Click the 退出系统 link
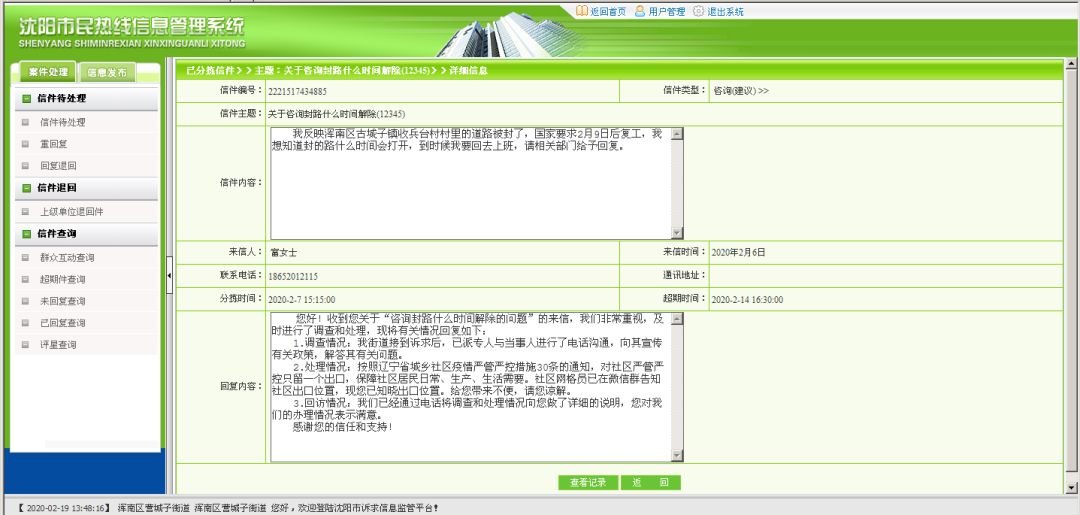1080x515 pixels. [725, 12]
